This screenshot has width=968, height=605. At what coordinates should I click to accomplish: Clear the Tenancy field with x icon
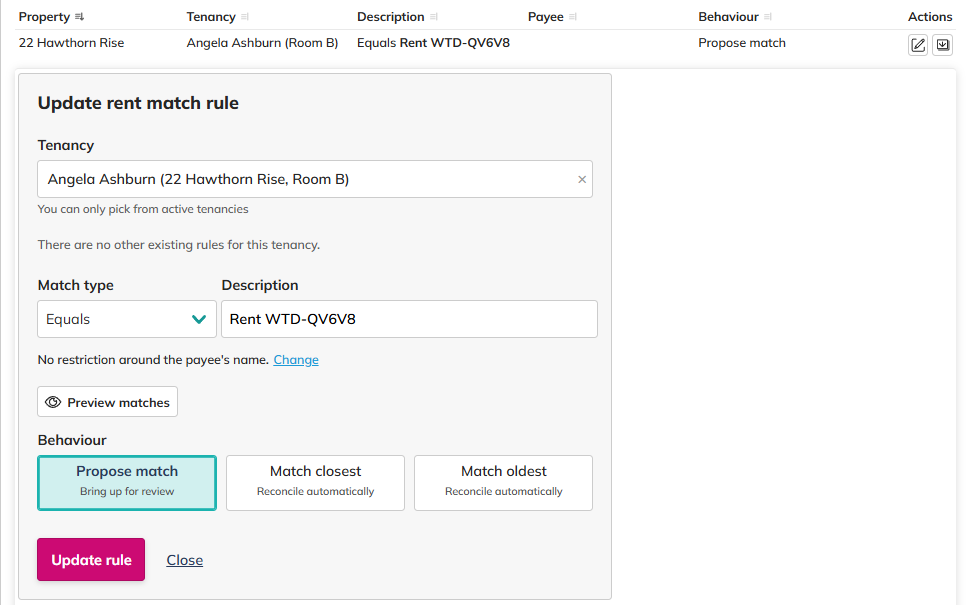pyautogui.click(x=582, y=180)
